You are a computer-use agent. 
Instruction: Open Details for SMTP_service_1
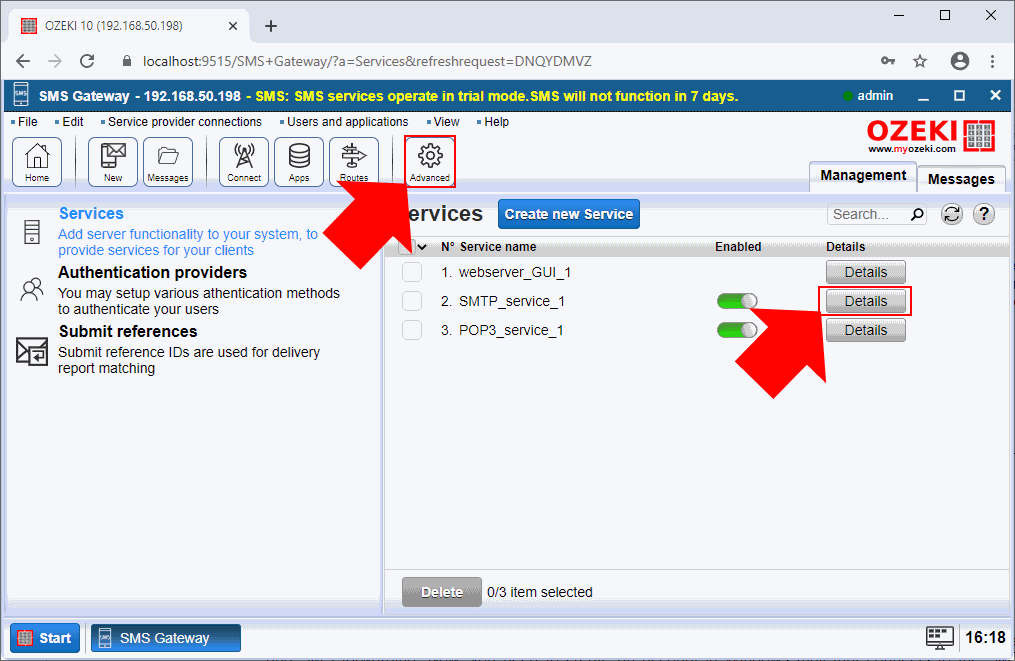pos(865,301)
